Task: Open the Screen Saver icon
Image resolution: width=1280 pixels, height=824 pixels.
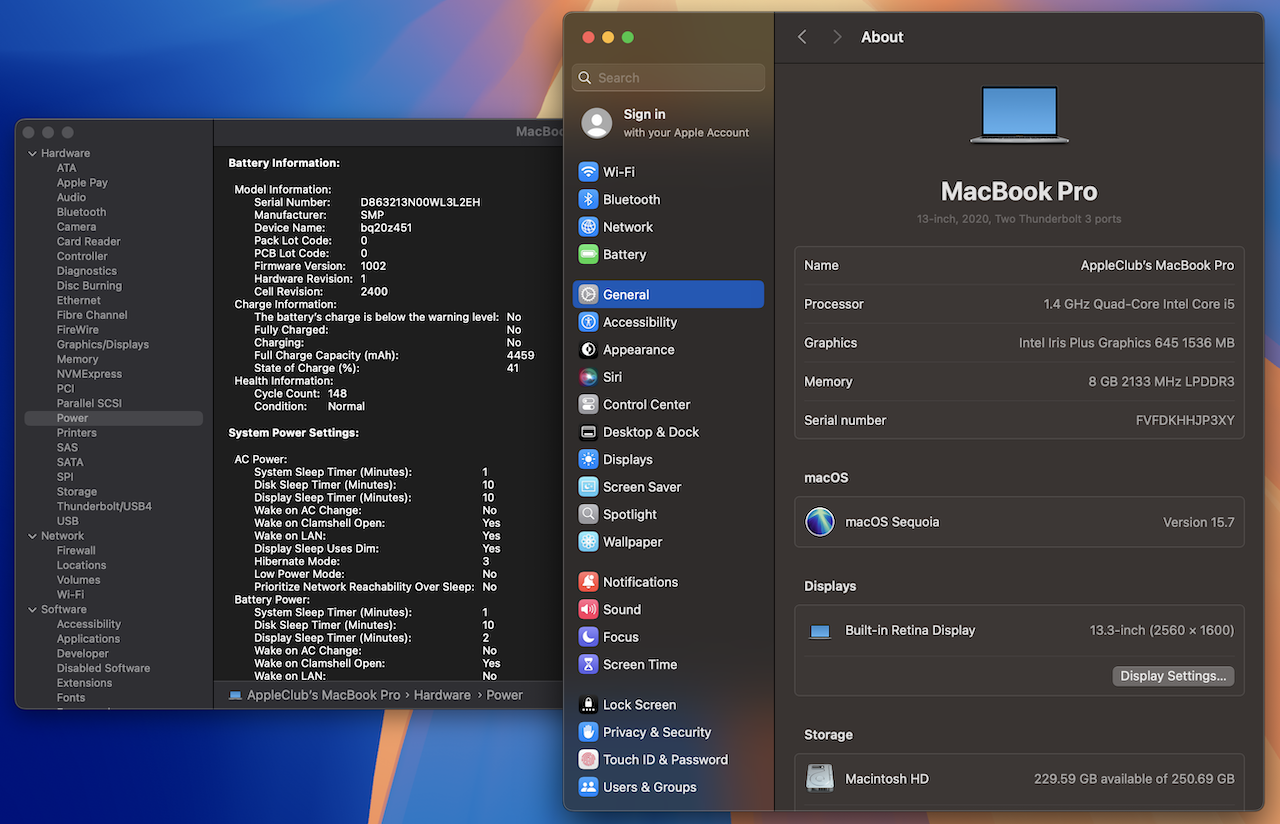Action: pos(588,487)
